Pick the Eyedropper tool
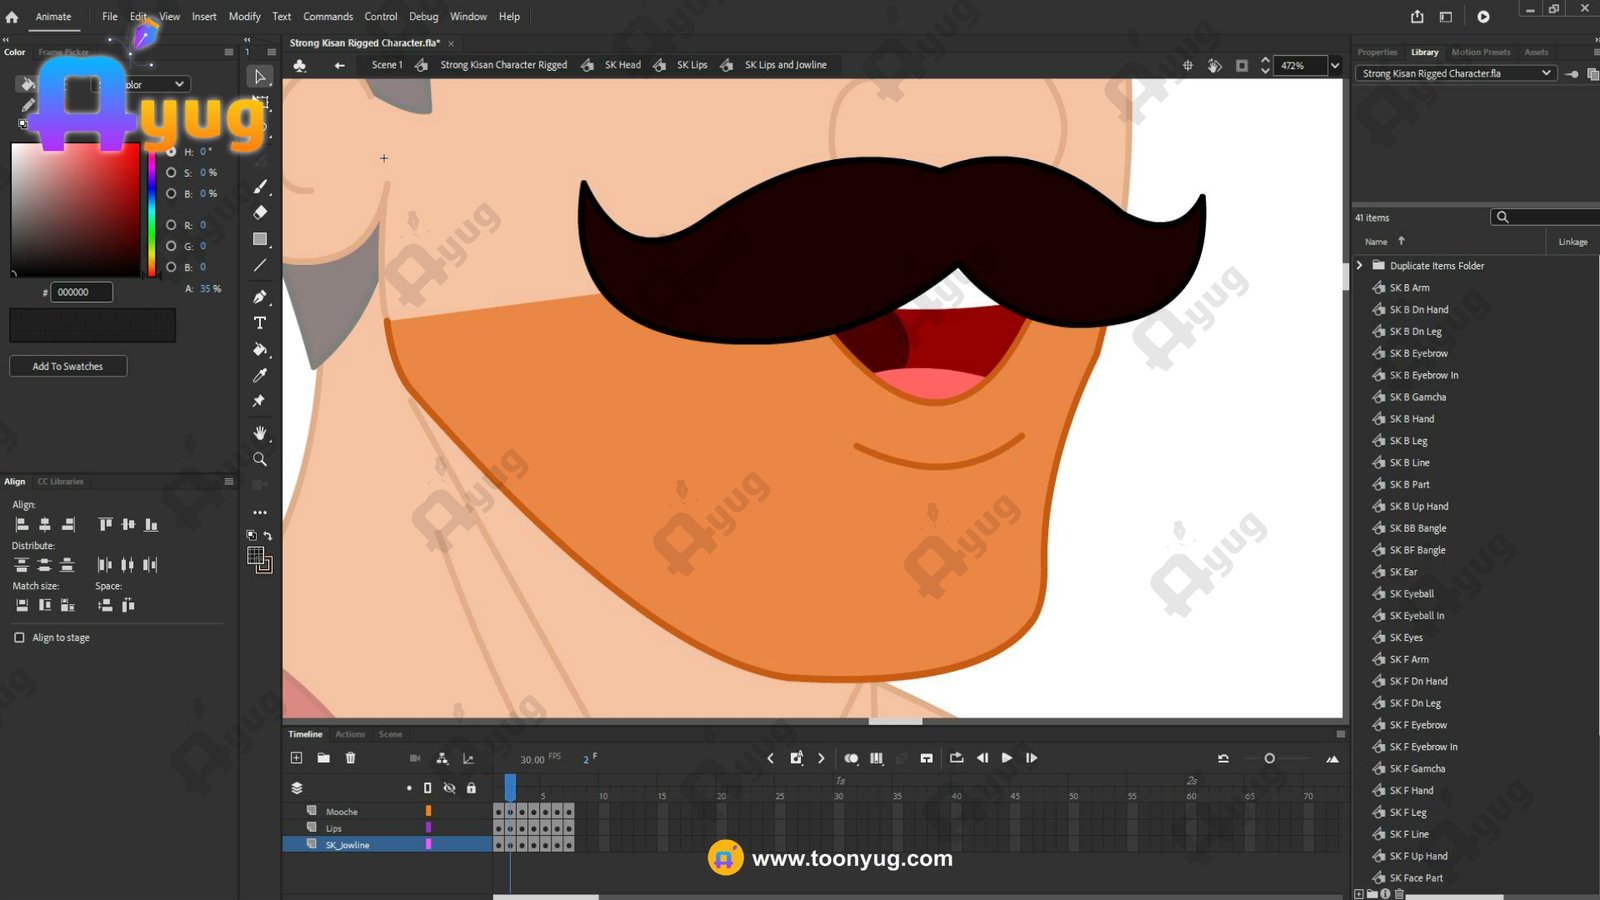The width and height of the screenshot is (1600, 900). coord(260,375)
